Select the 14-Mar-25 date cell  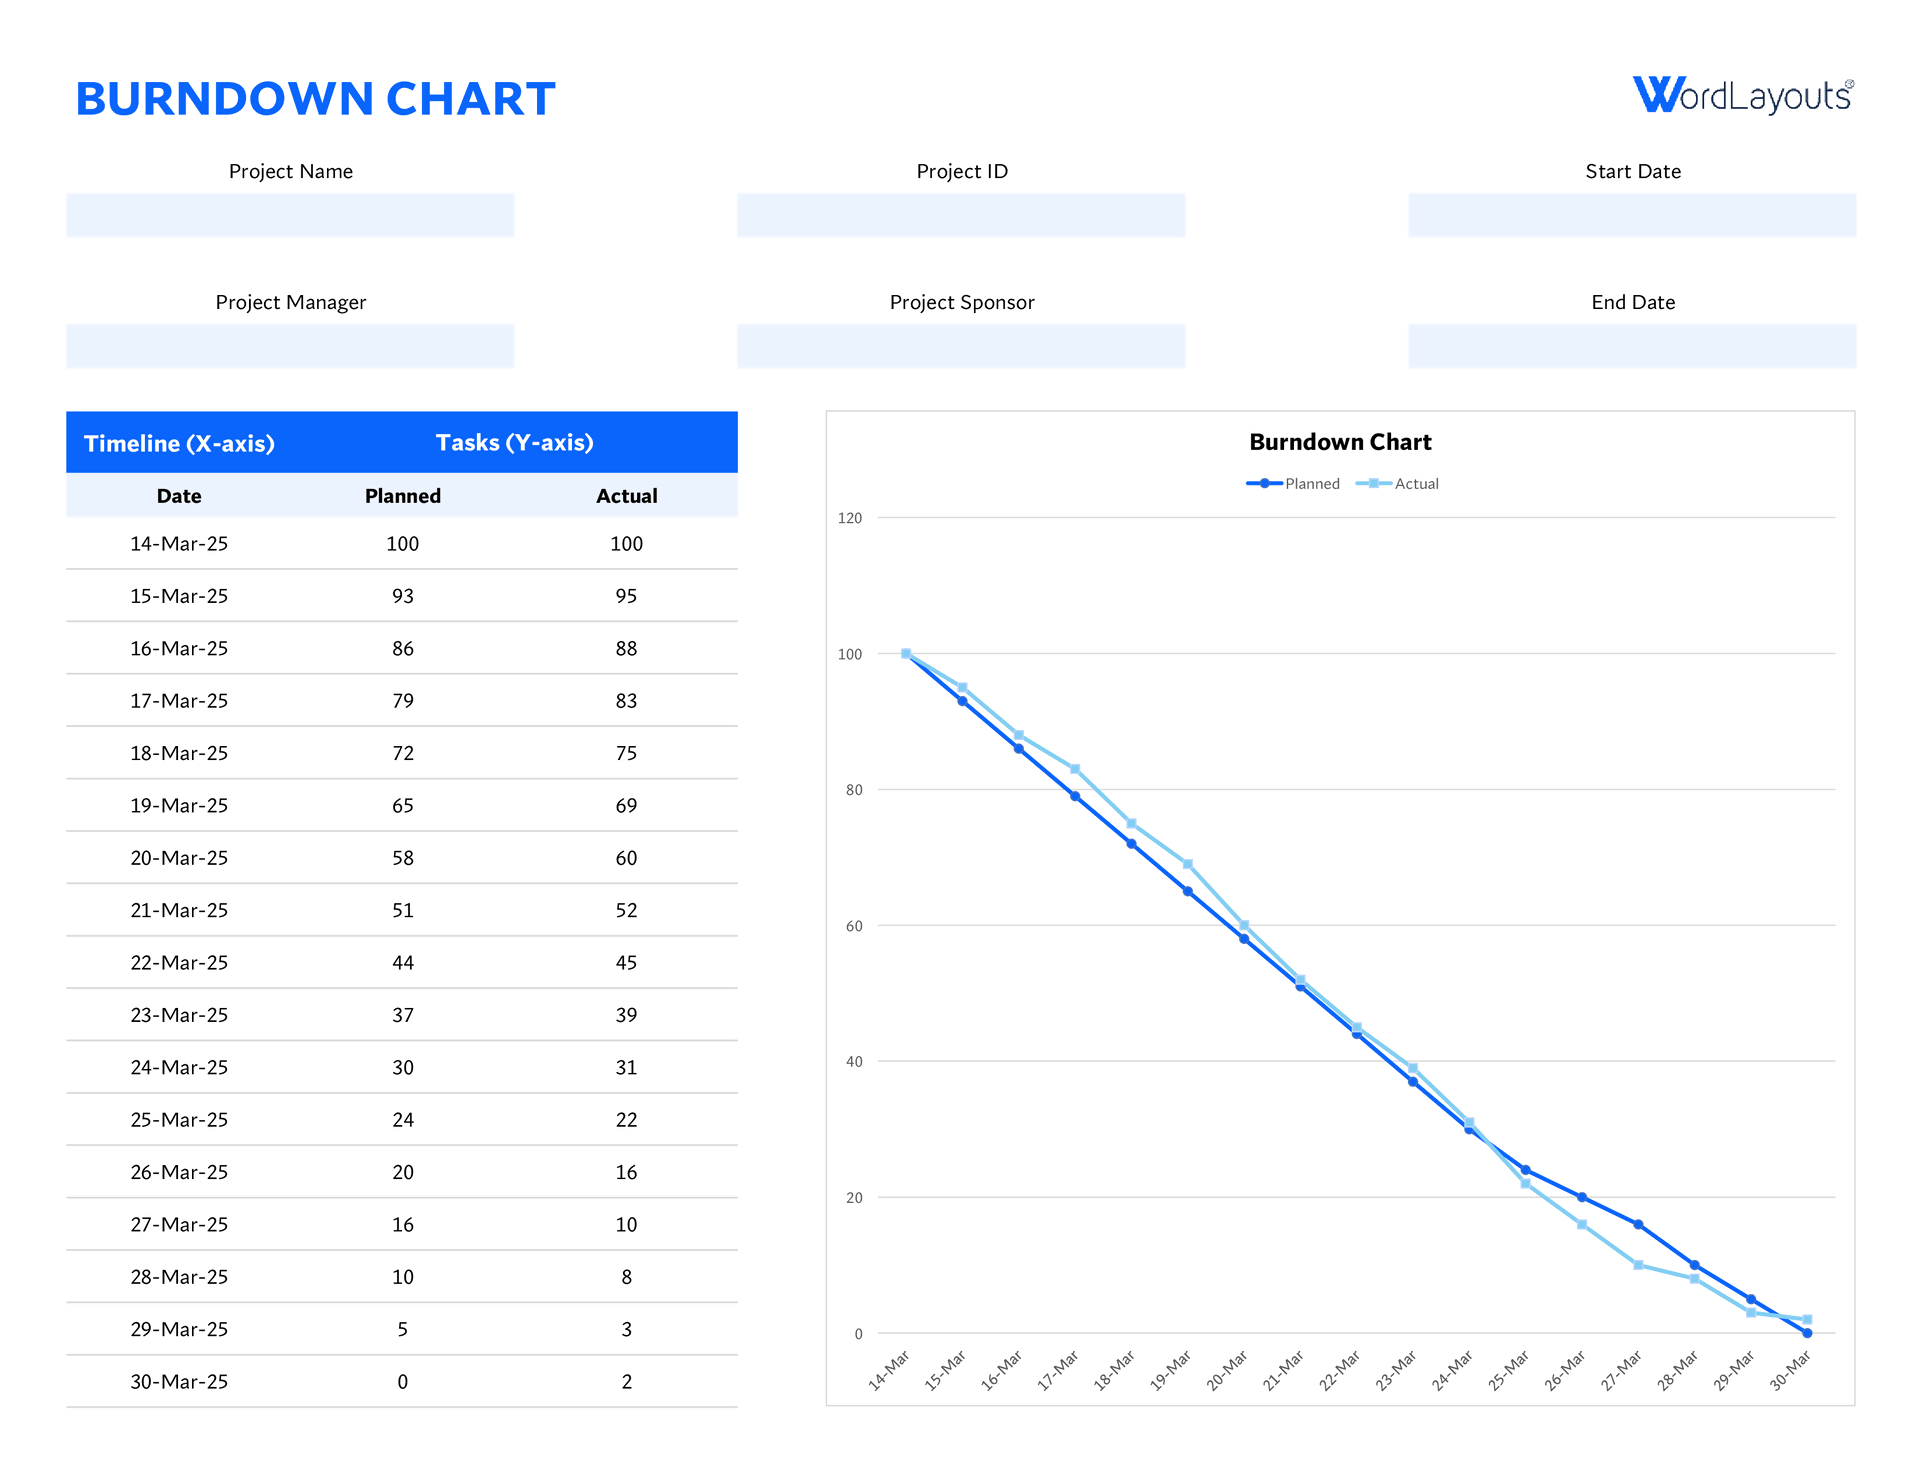[x=179, y=543]
